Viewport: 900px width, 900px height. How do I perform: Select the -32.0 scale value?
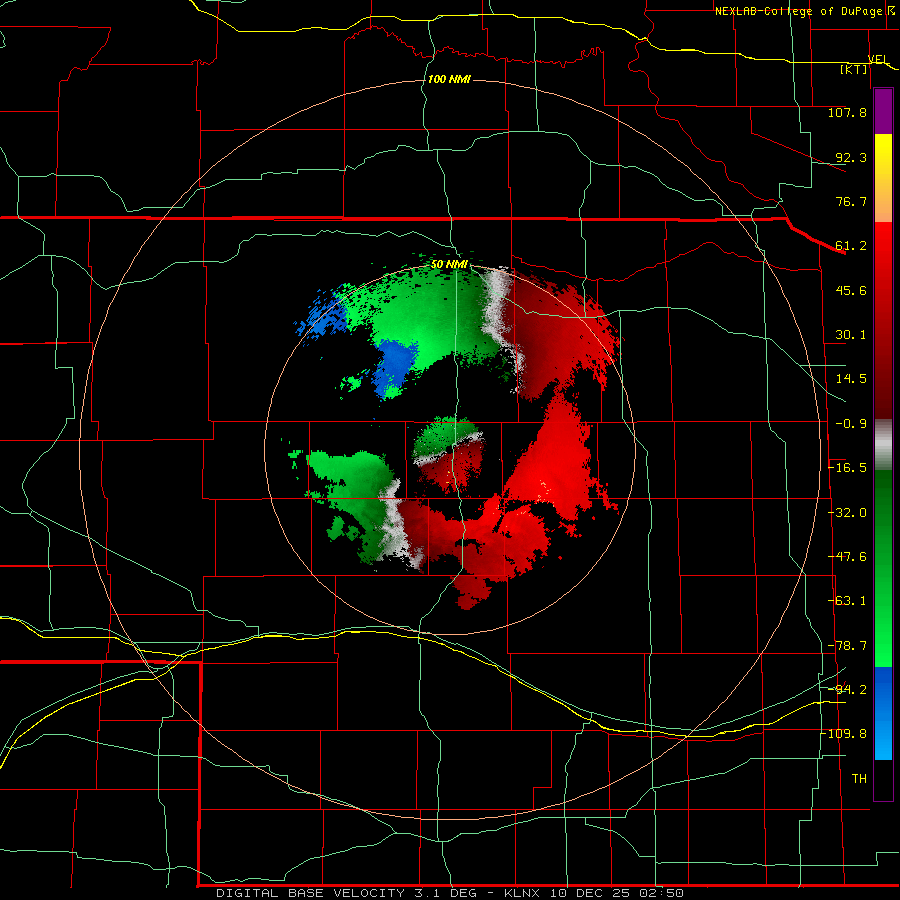(847, 513)
